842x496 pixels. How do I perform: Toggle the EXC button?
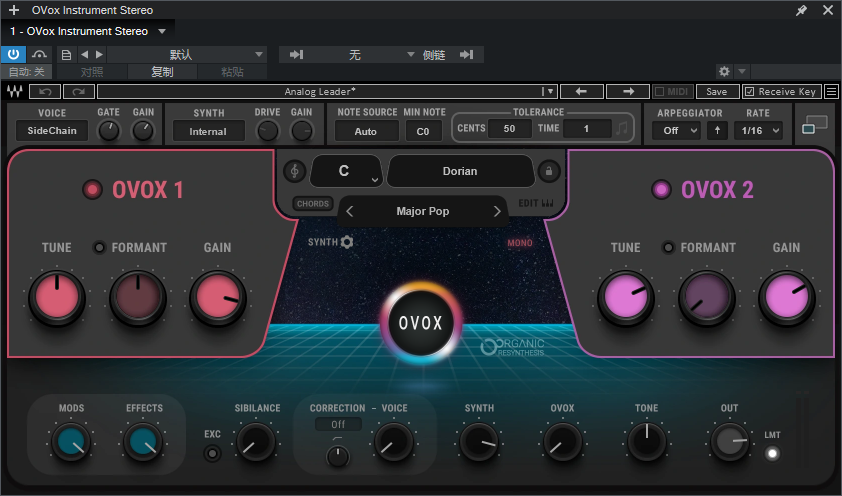pos(213,454)
